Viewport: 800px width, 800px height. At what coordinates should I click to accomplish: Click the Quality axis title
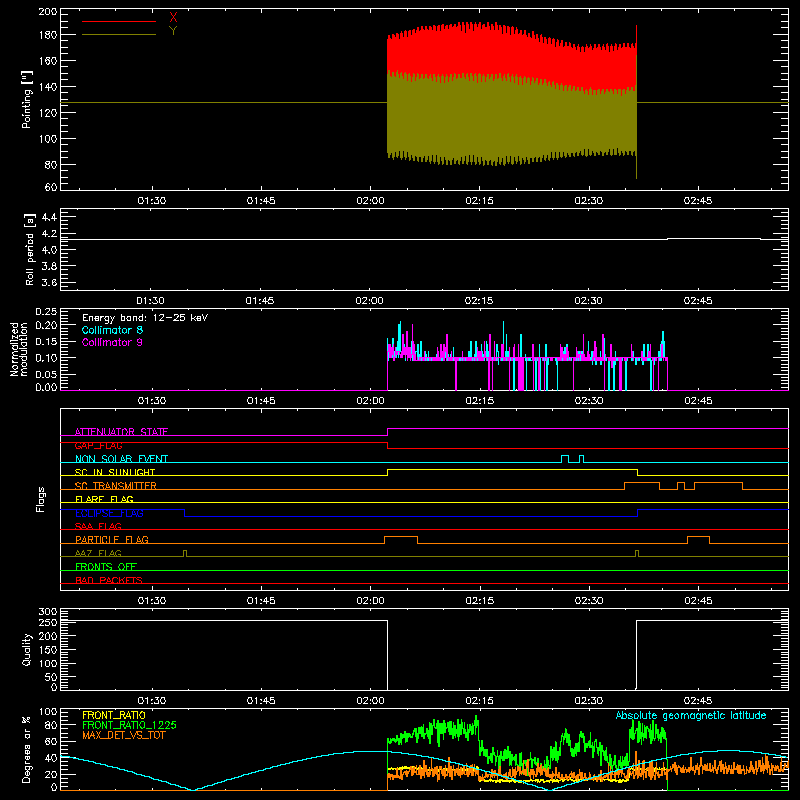(x=27, y=649)
